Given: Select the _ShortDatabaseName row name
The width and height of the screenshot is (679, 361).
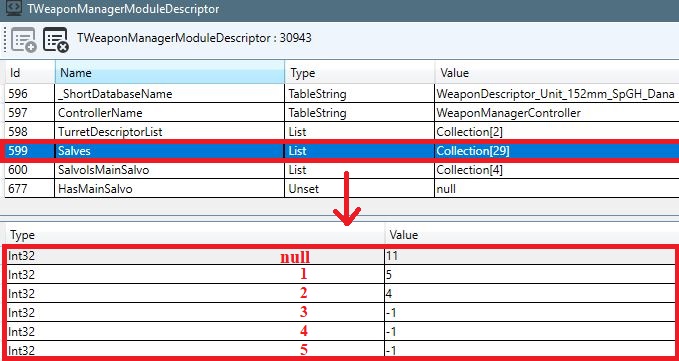Looking at the screenshot, I should pos(170,93).
